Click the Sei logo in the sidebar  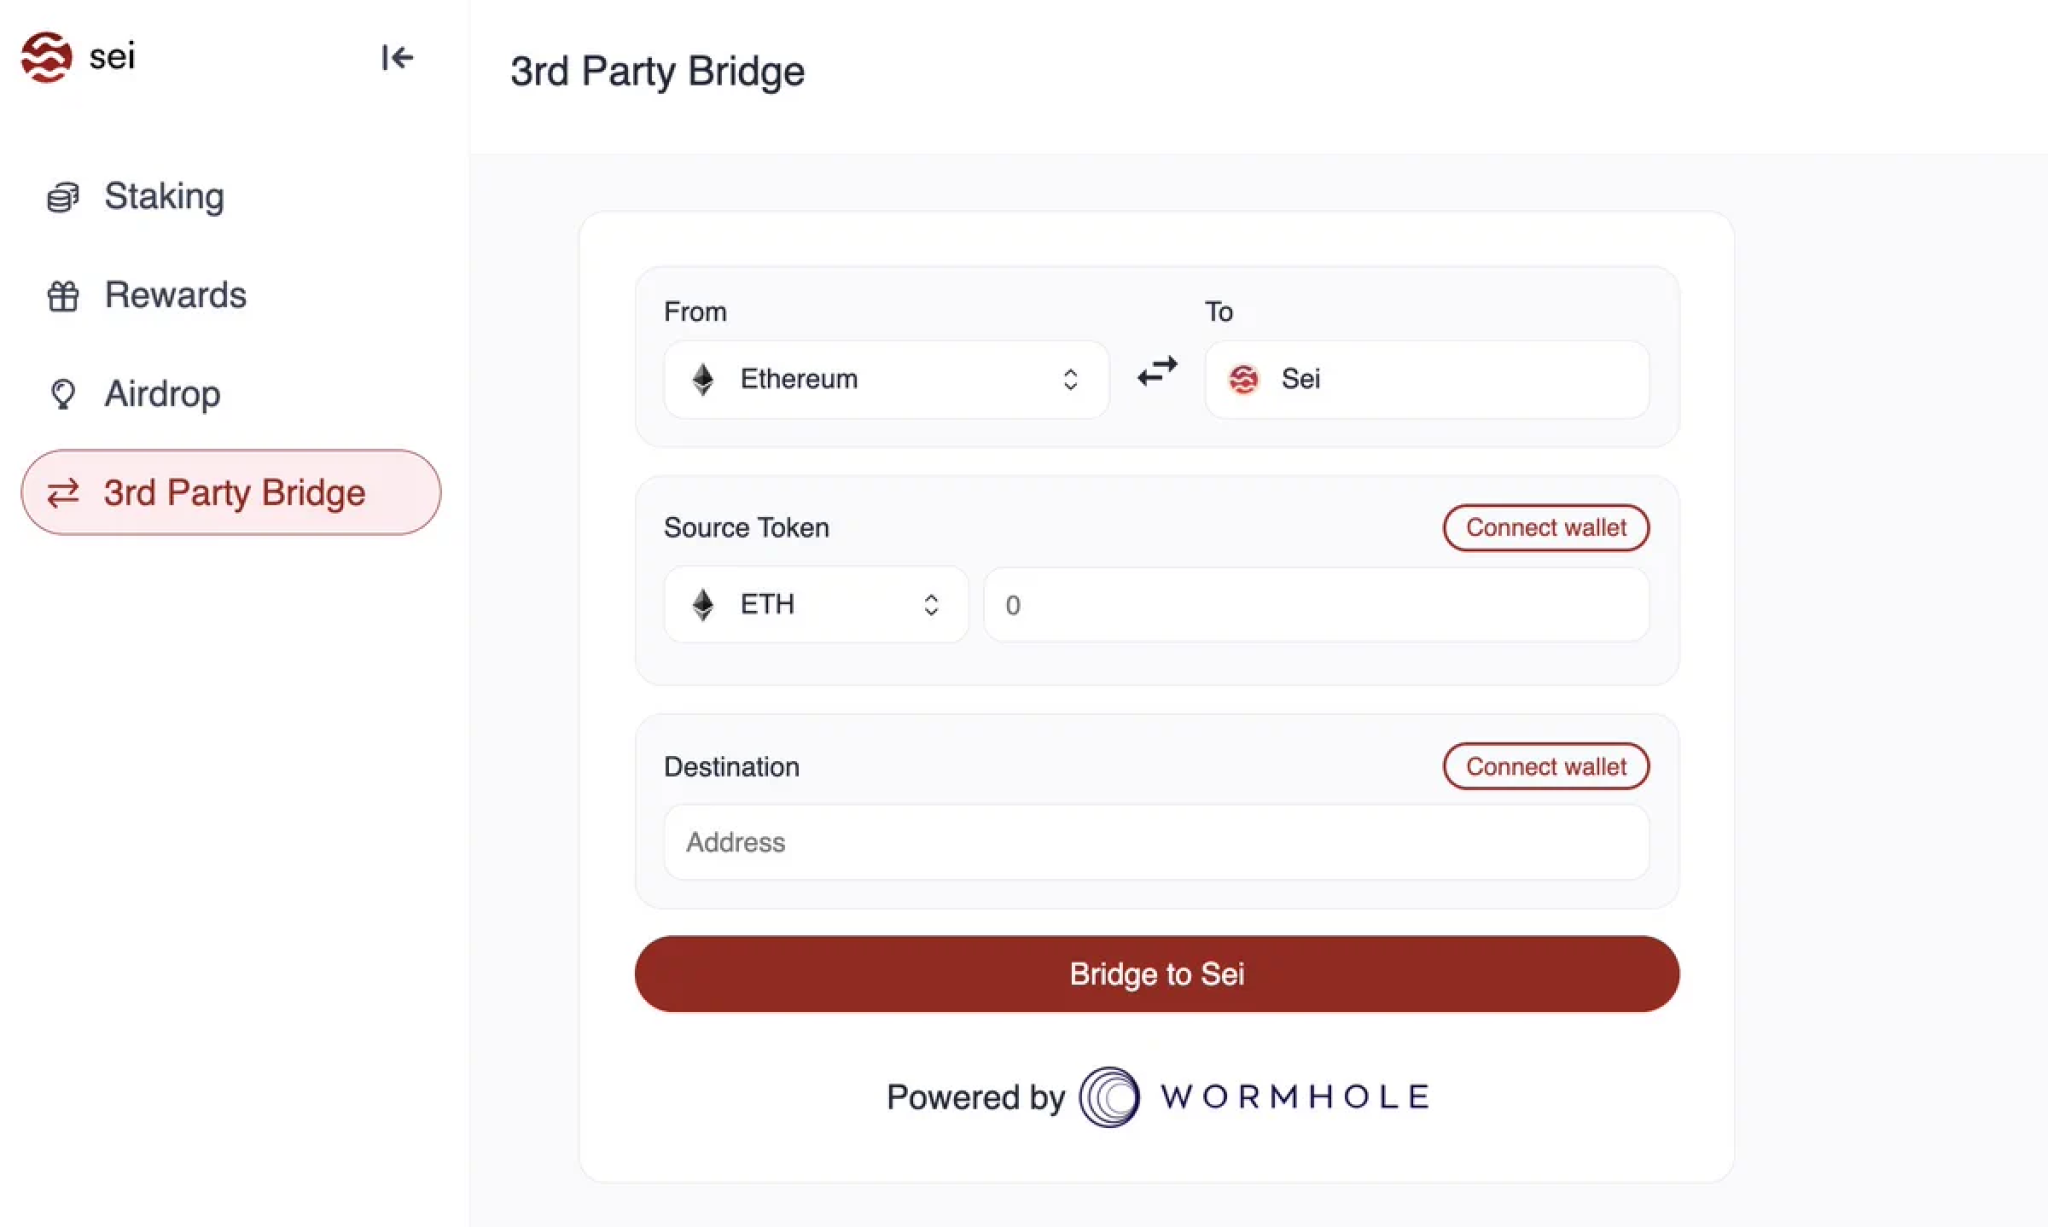tap(44, 57)
